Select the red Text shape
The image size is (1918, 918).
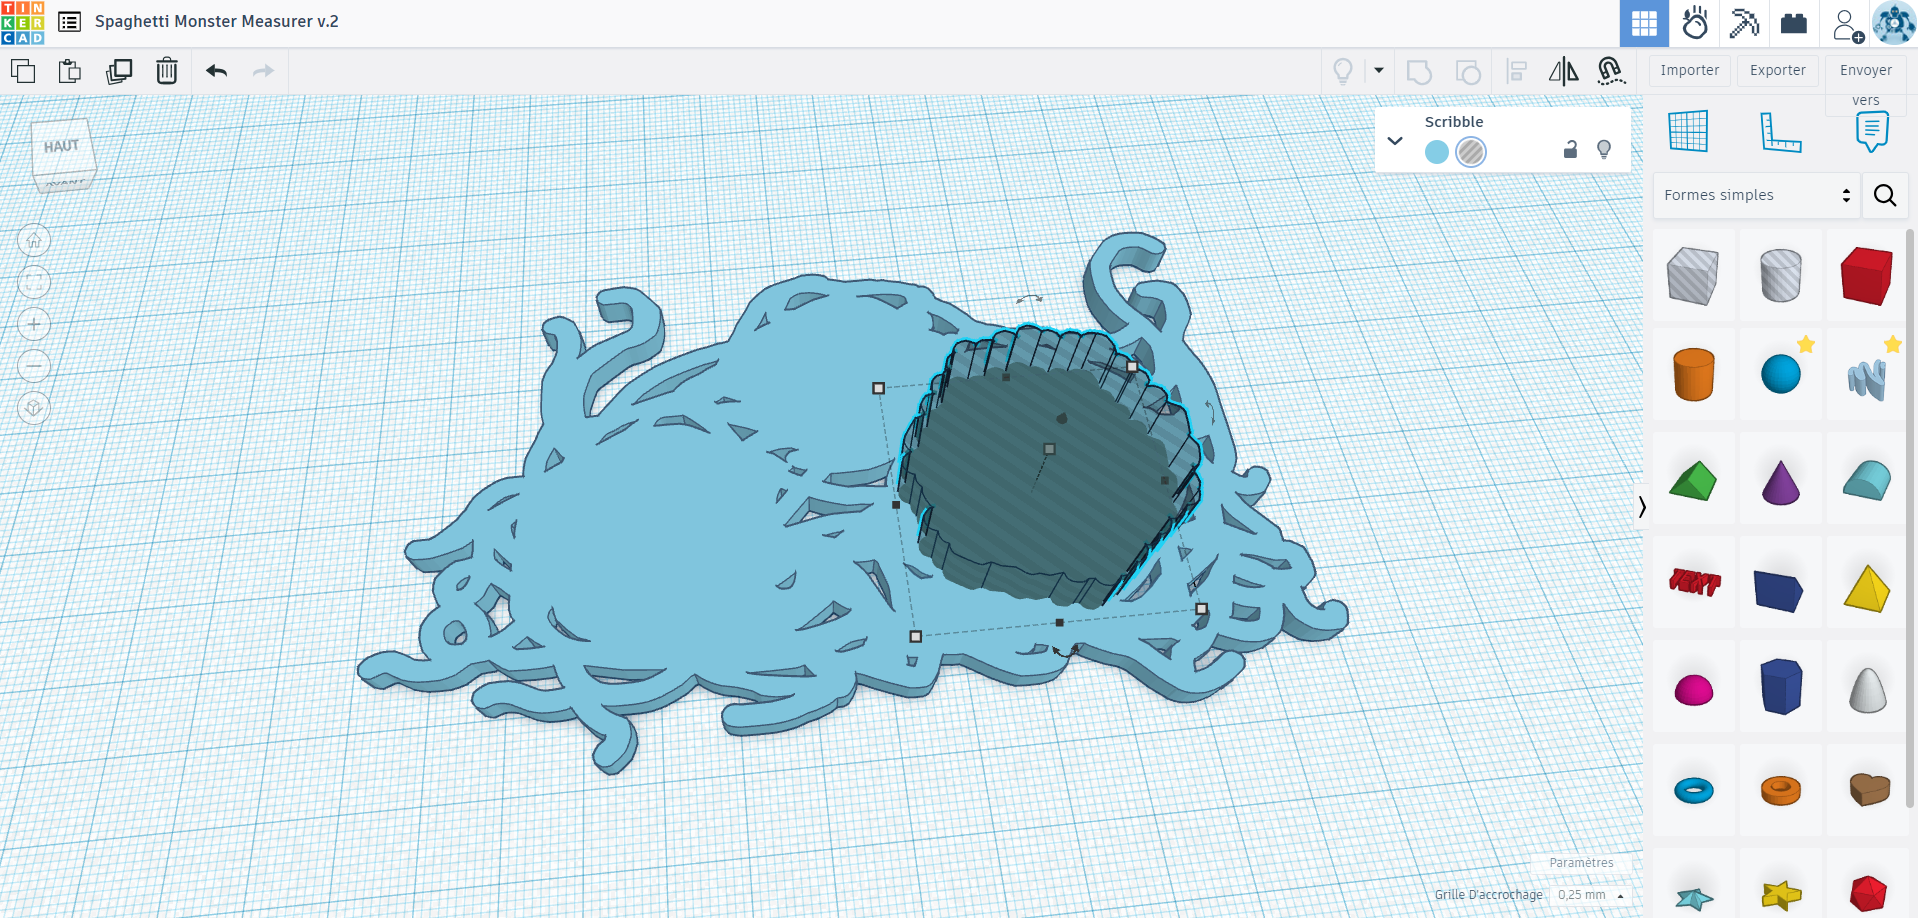[1694, 582]
